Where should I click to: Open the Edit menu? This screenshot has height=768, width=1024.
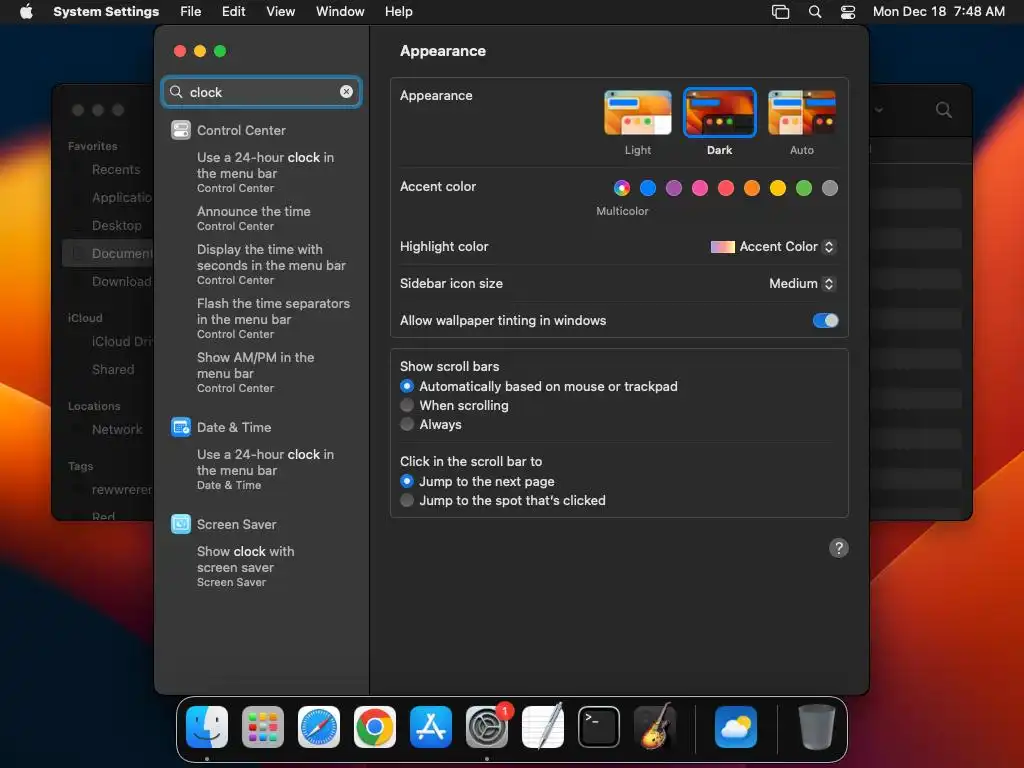pyautogui.click(x=233, y=11)
